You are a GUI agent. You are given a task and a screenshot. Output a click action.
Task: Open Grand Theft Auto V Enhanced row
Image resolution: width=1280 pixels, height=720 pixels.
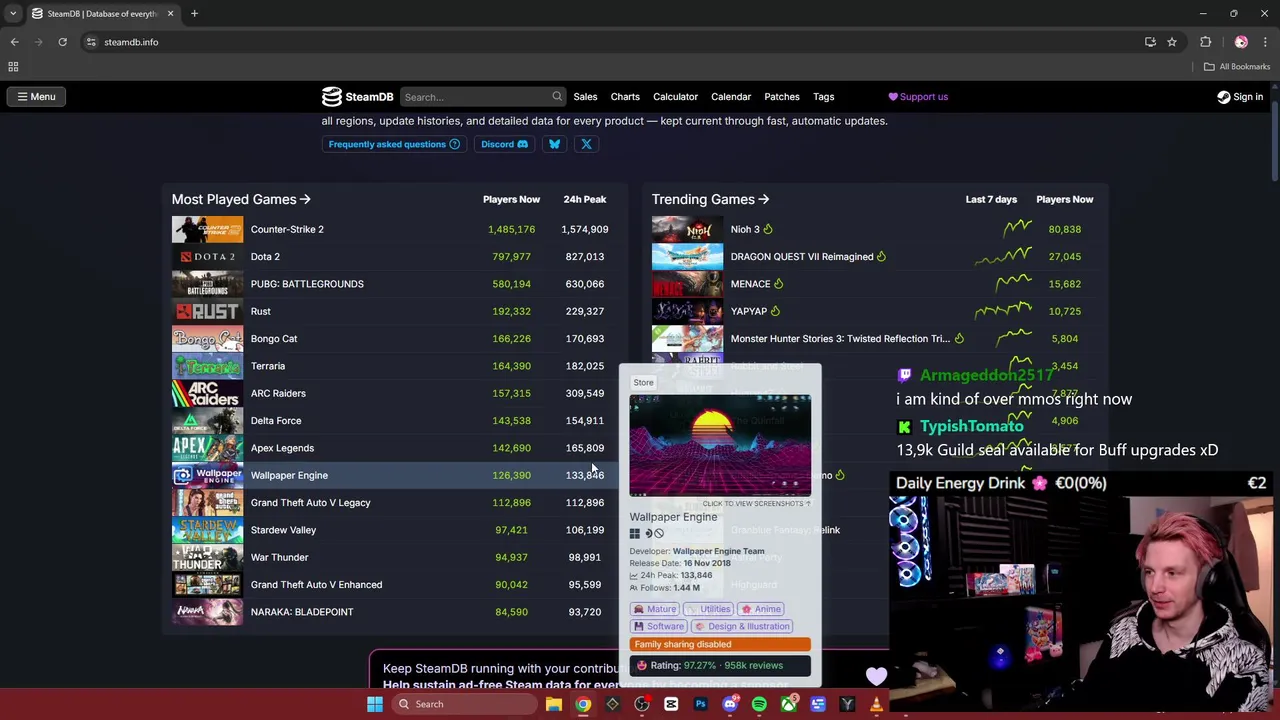[x=390, y=585]
